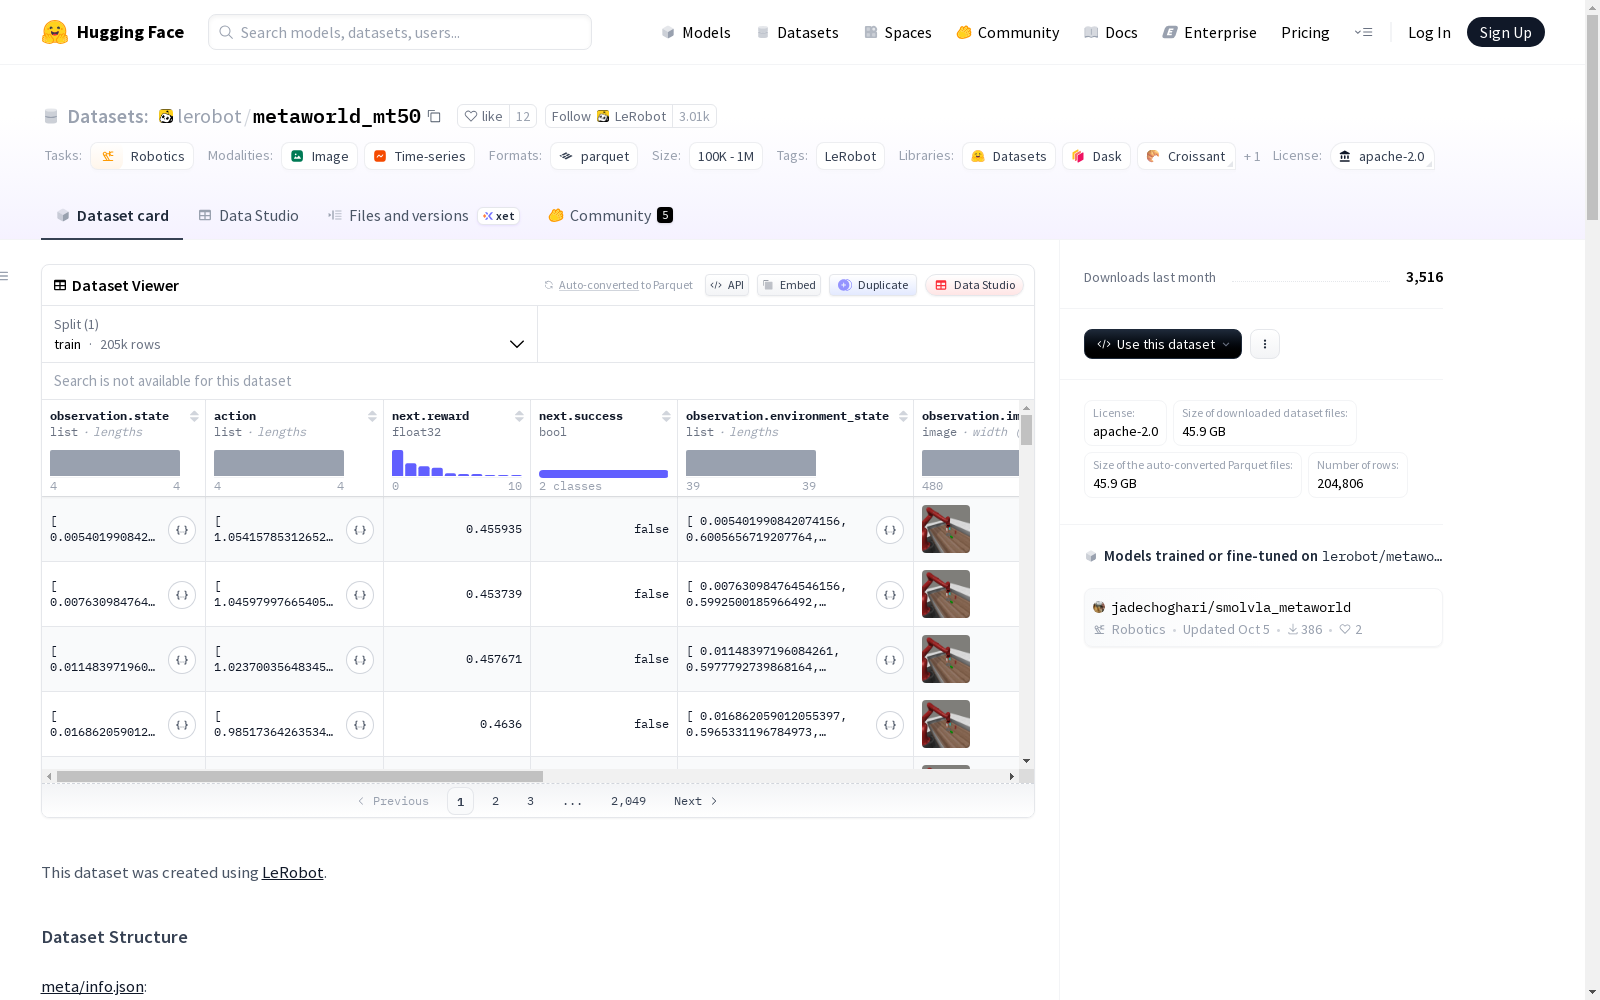Click the lerobot organization avatar icon
1600x1000 pixels.
tap(166, 116)
